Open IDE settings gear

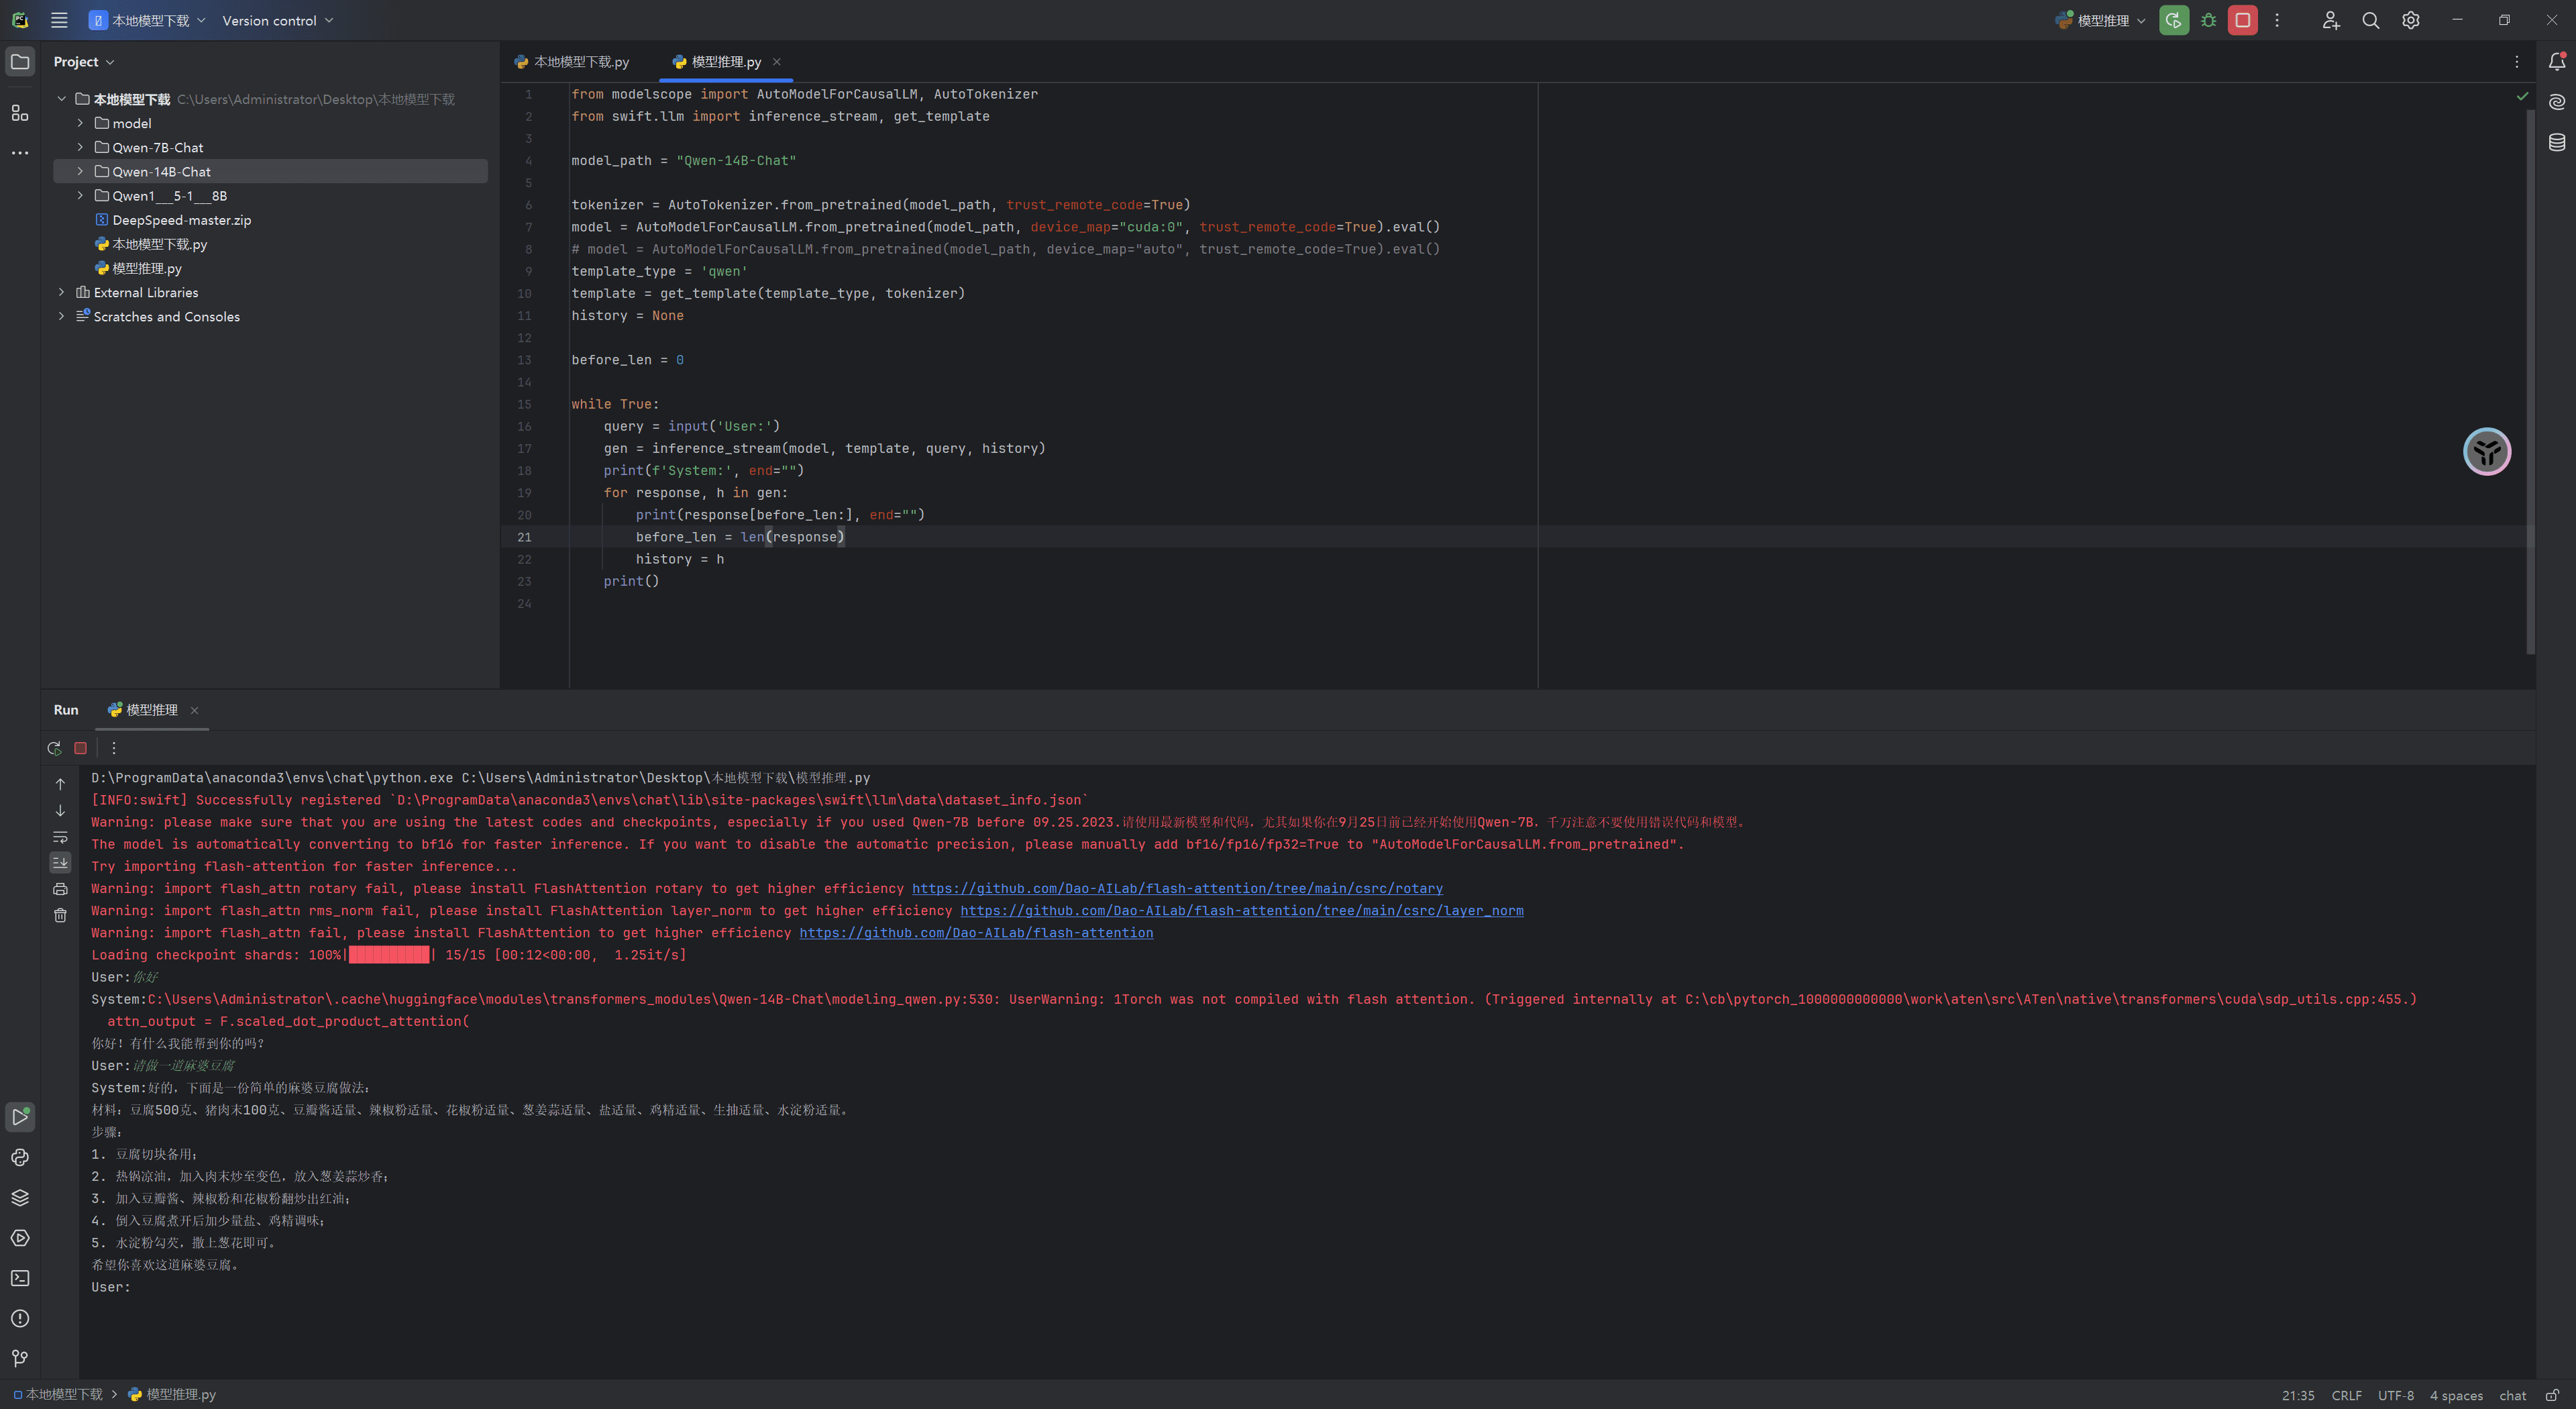pos(2411,20)
